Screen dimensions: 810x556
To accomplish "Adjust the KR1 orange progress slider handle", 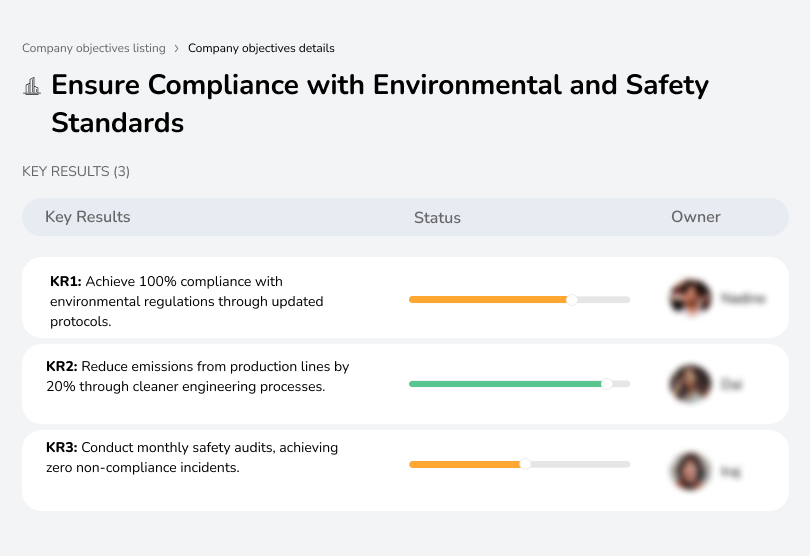I will pos(571,300).
